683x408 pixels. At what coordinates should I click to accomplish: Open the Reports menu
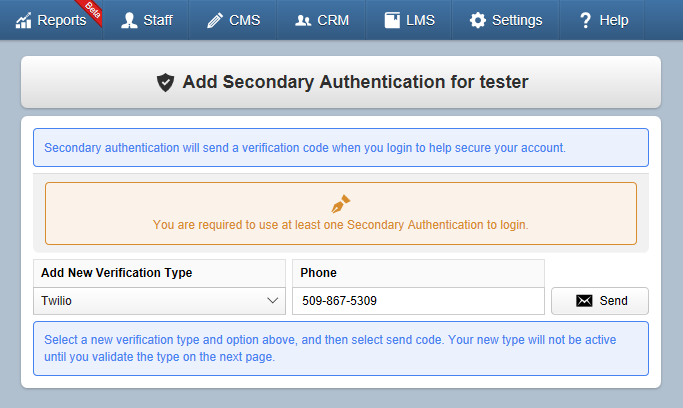(x=51, y=20)
